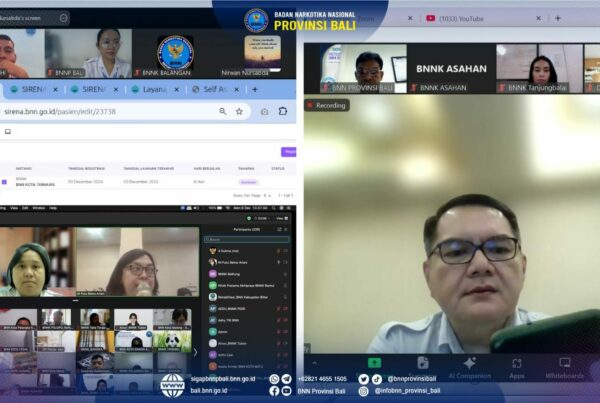The width and height of the screenshot is (600, 403).
Task: Close the YouTube tab
Action: [538, 18]
